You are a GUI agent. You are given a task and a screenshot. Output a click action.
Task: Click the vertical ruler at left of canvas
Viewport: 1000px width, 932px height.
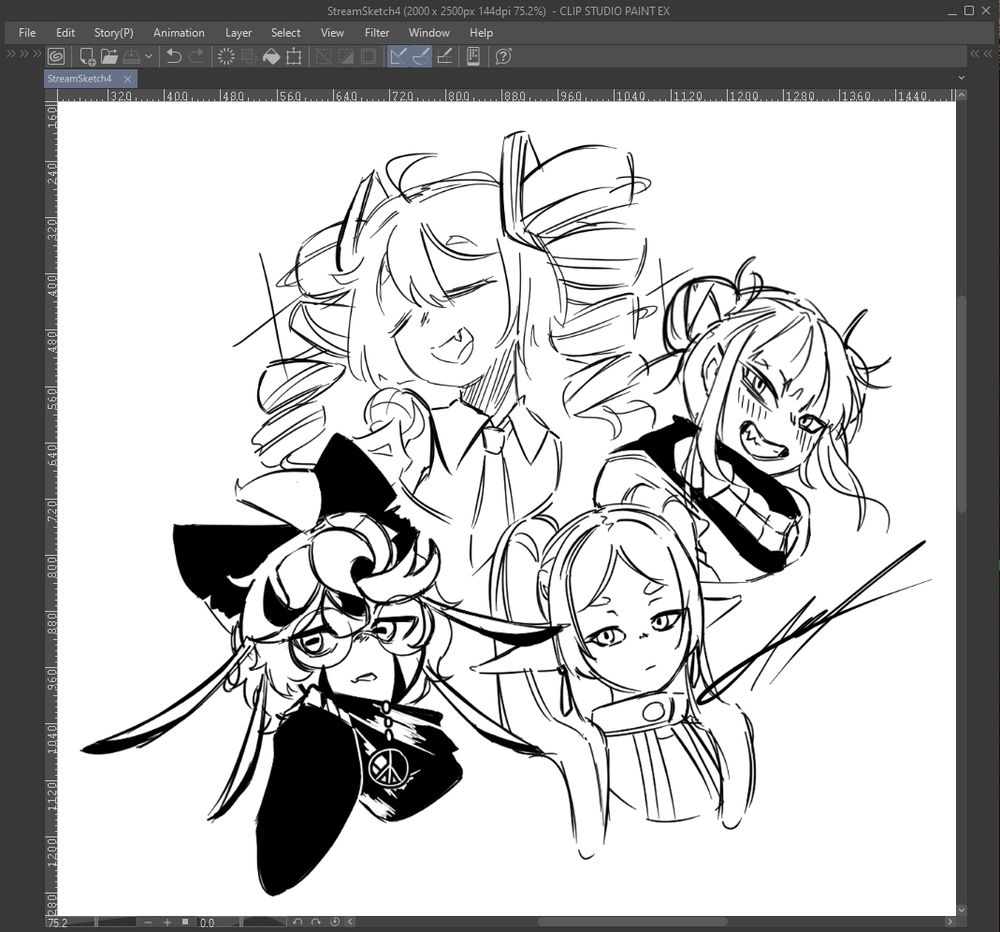tap(52, 508)
